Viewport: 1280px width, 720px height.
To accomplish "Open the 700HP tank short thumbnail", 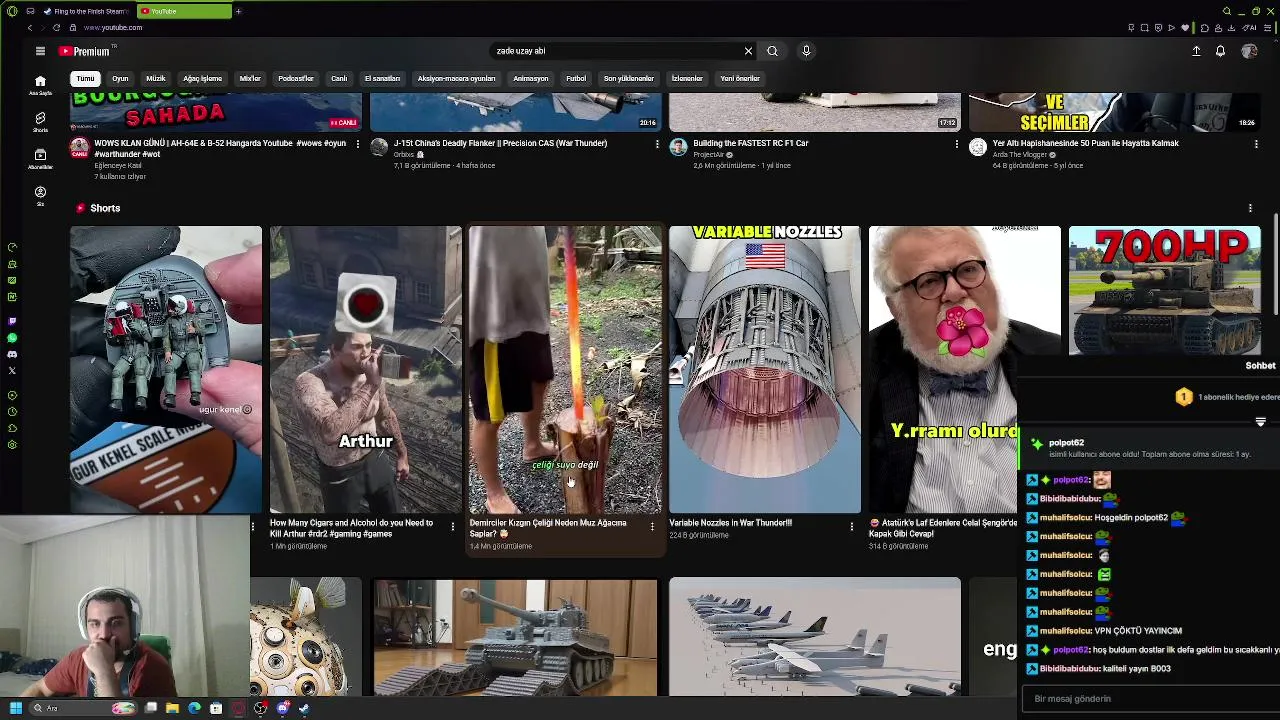I will pos(1165,290).
